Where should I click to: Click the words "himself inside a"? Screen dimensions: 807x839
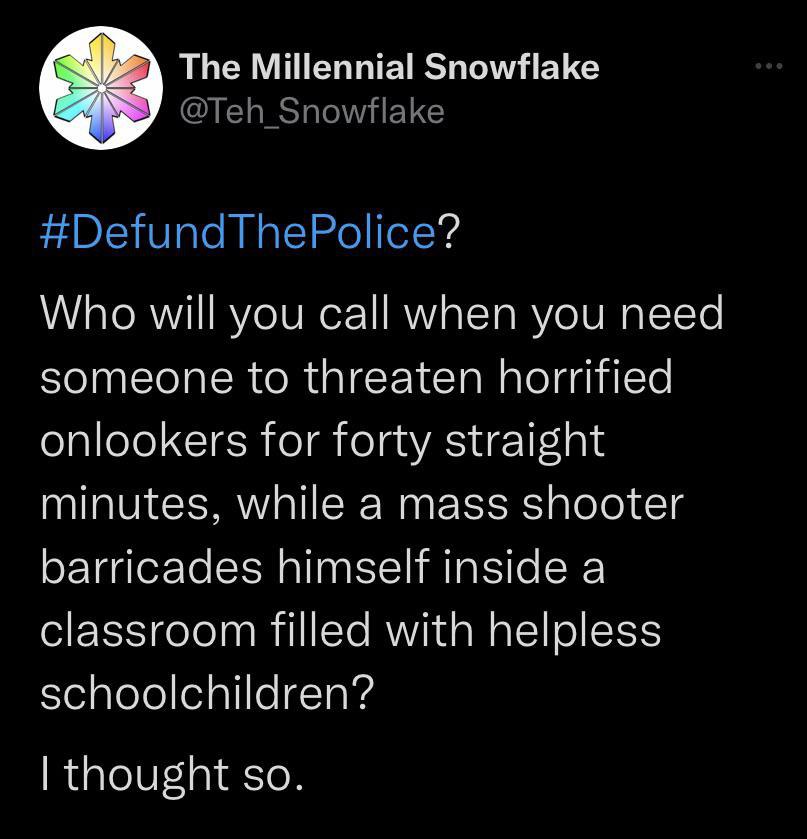(448, 567)
